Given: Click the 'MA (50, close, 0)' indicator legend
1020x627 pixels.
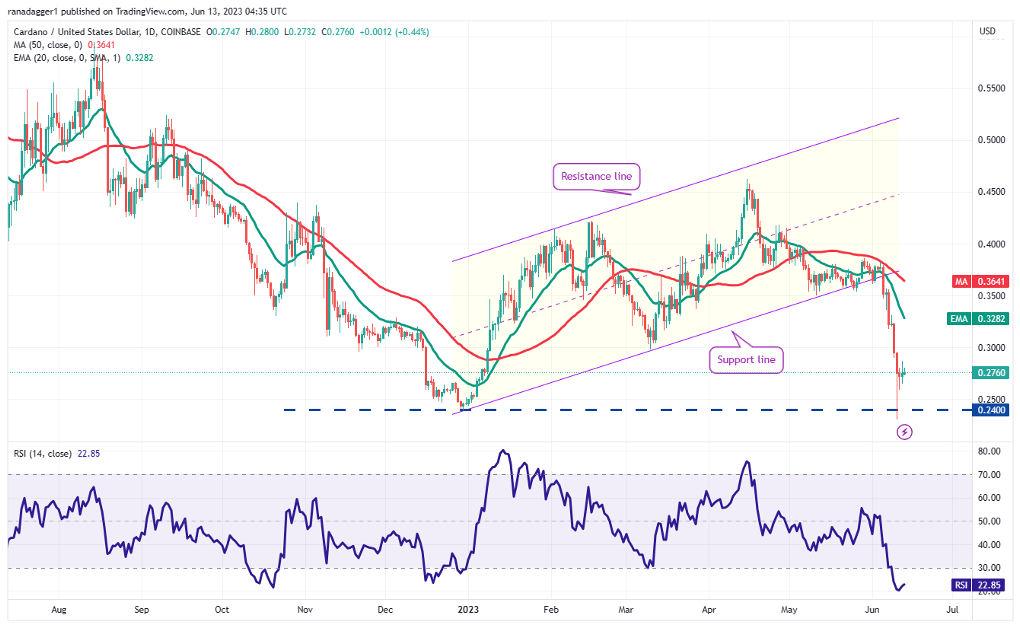Looking at the screenshot, I should [x=64, y=45].
